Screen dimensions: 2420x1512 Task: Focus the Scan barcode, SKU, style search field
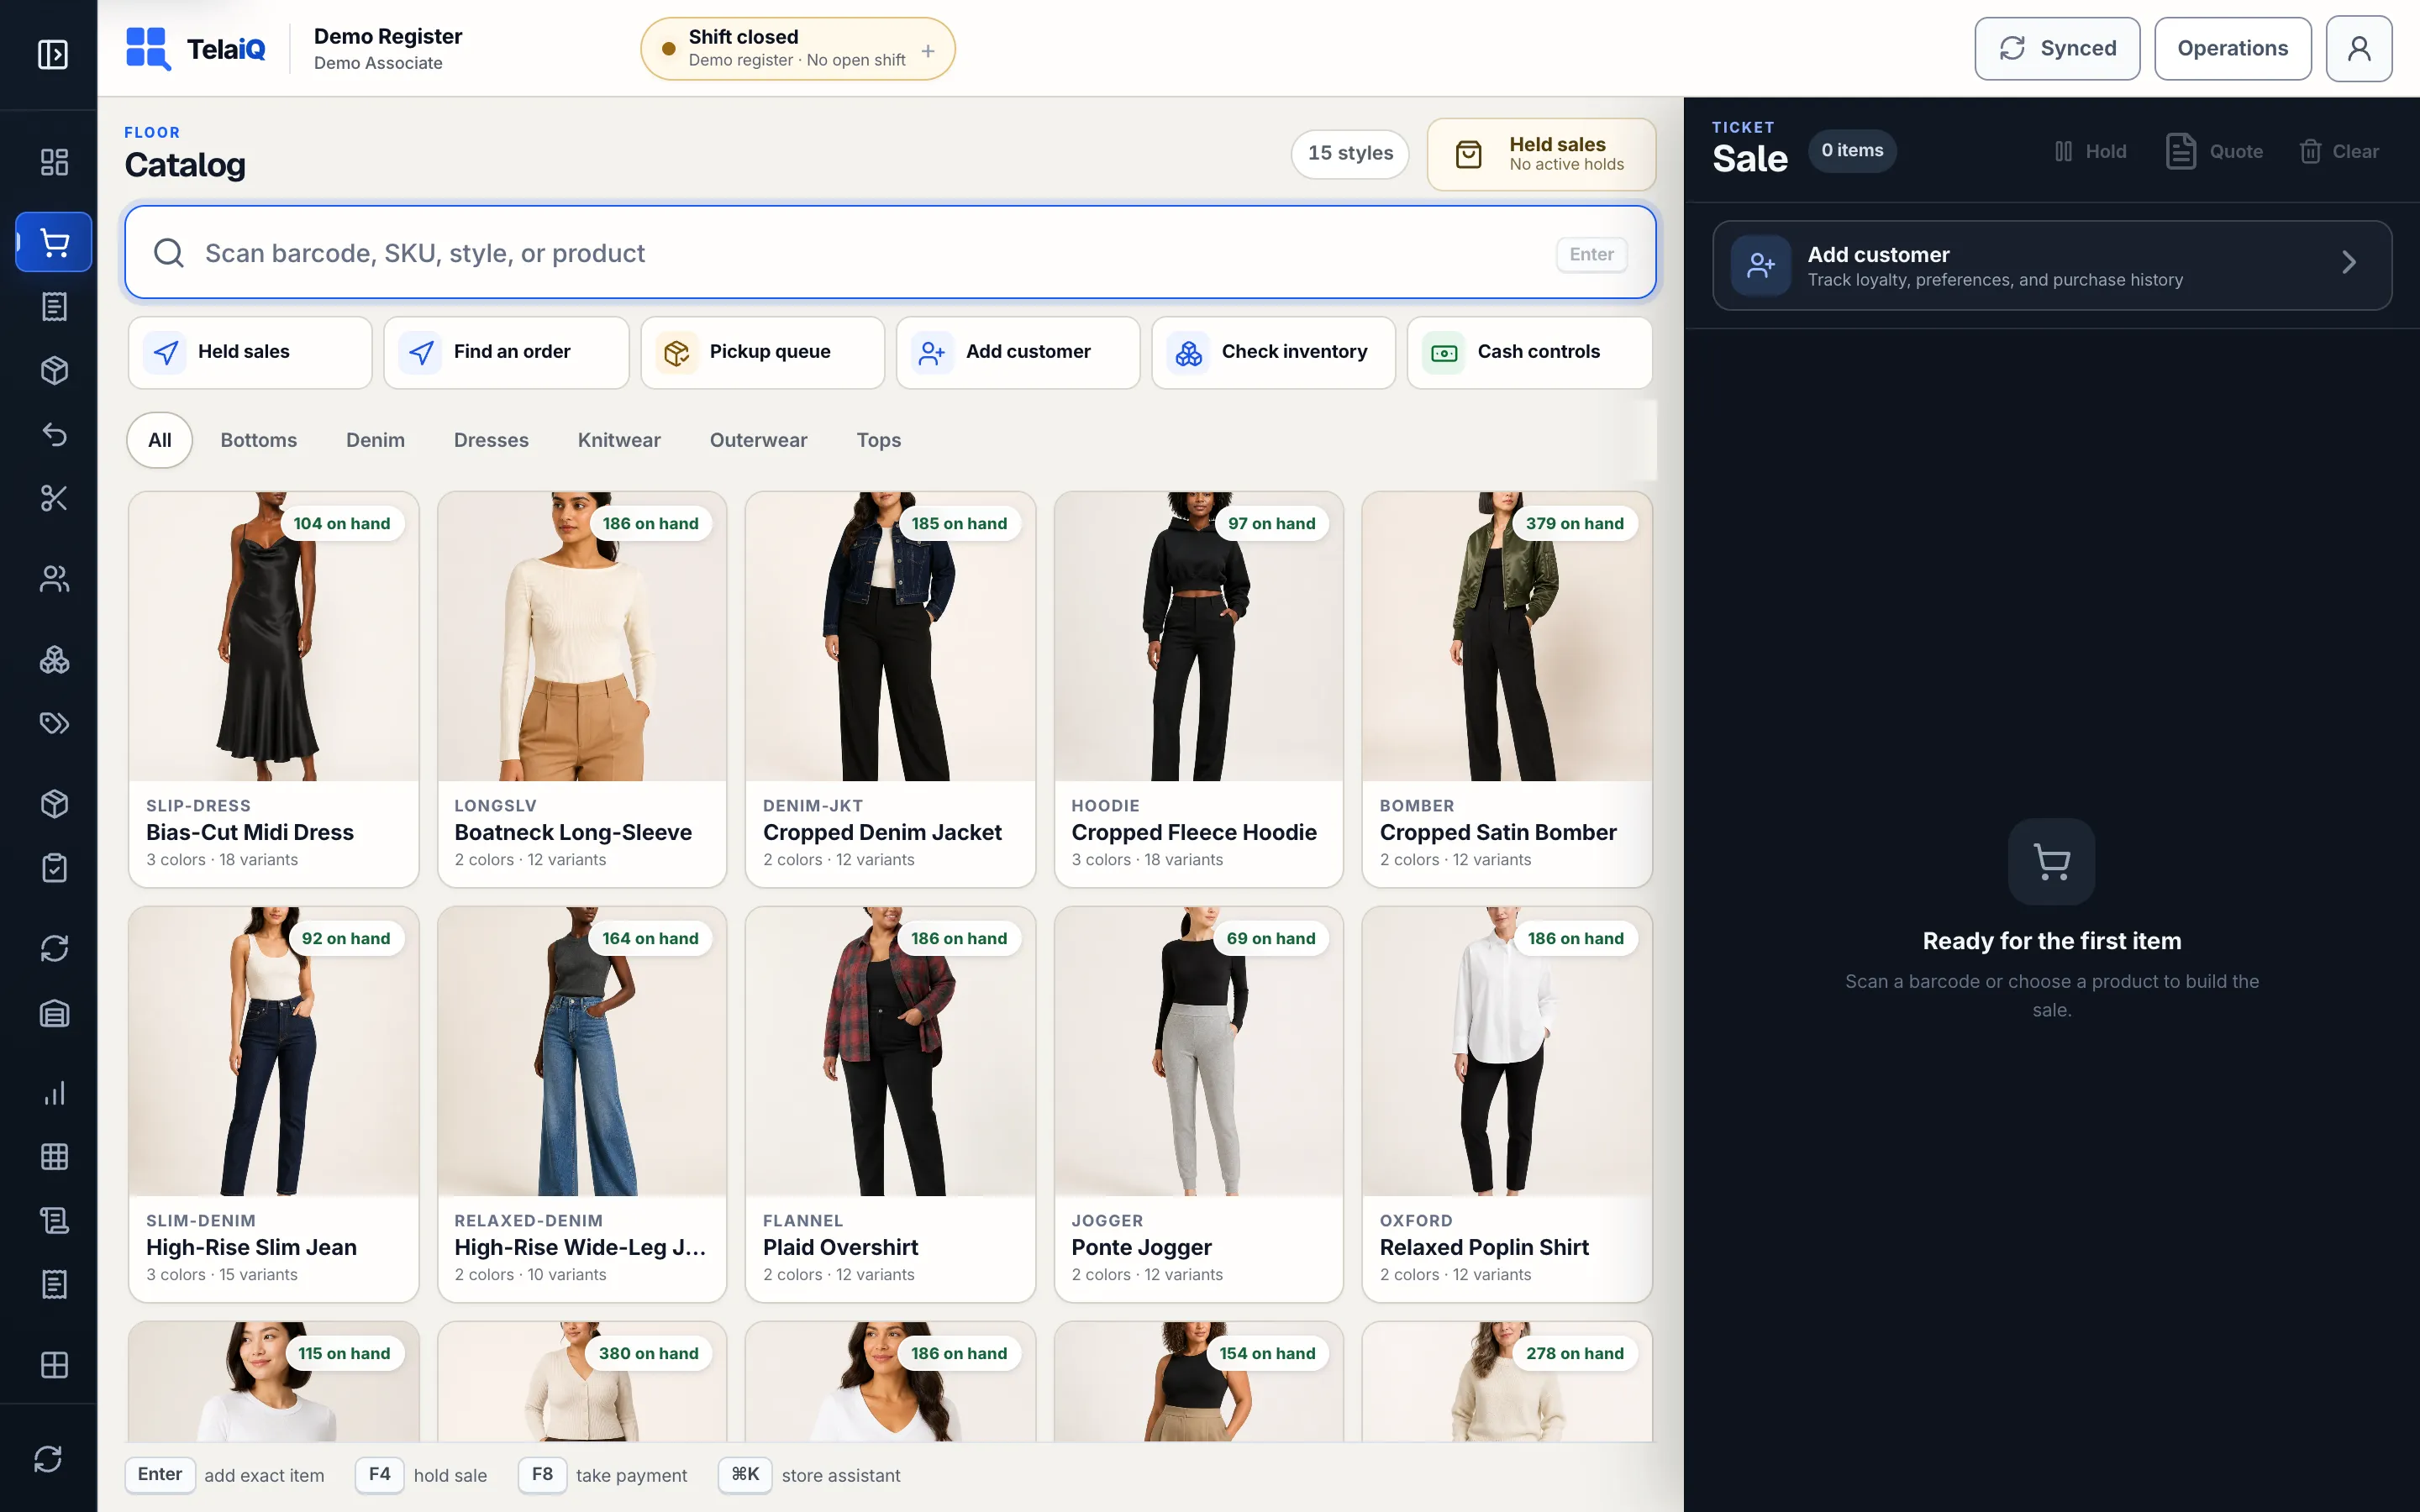pyautogui.click(x=890, y=253)
